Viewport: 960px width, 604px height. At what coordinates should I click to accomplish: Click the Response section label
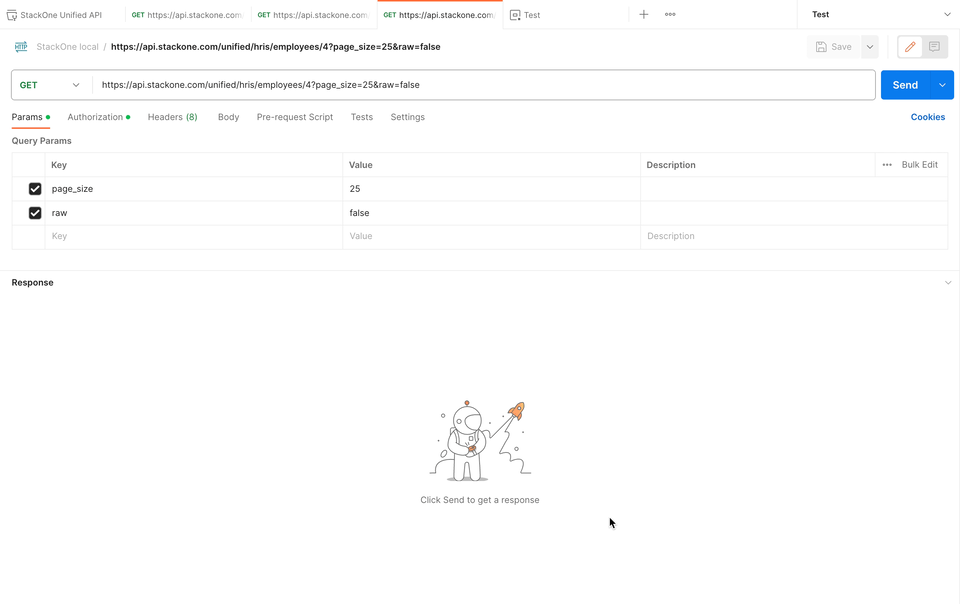point(32,283)
